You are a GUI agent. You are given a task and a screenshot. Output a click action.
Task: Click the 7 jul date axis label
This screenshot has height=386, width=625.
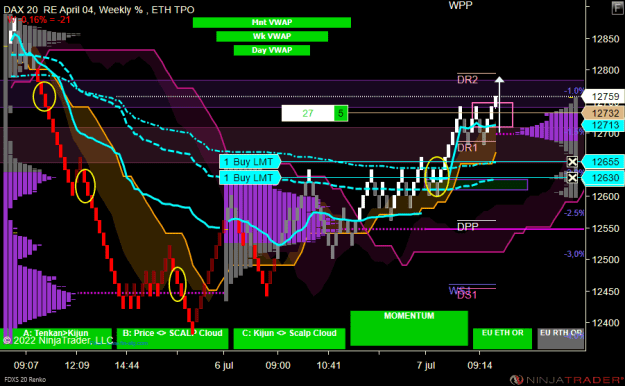(426, 365)
